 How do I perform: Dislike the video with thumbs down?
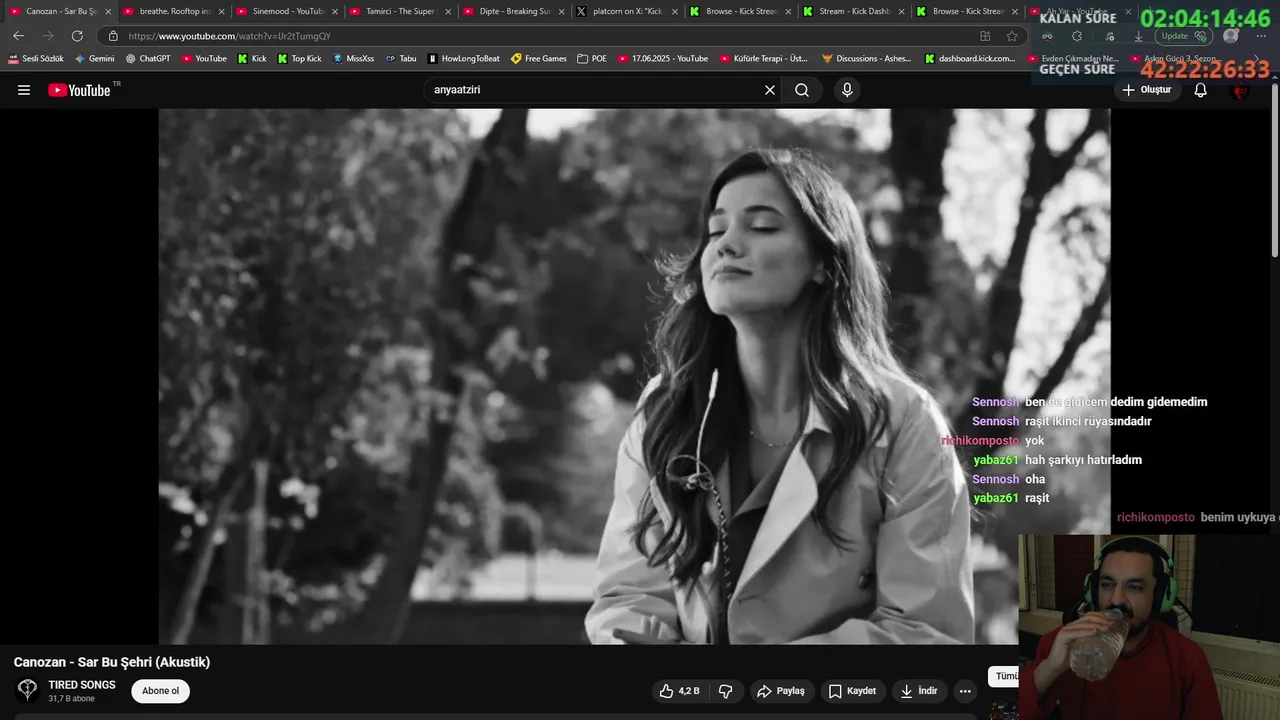[726, 691]
